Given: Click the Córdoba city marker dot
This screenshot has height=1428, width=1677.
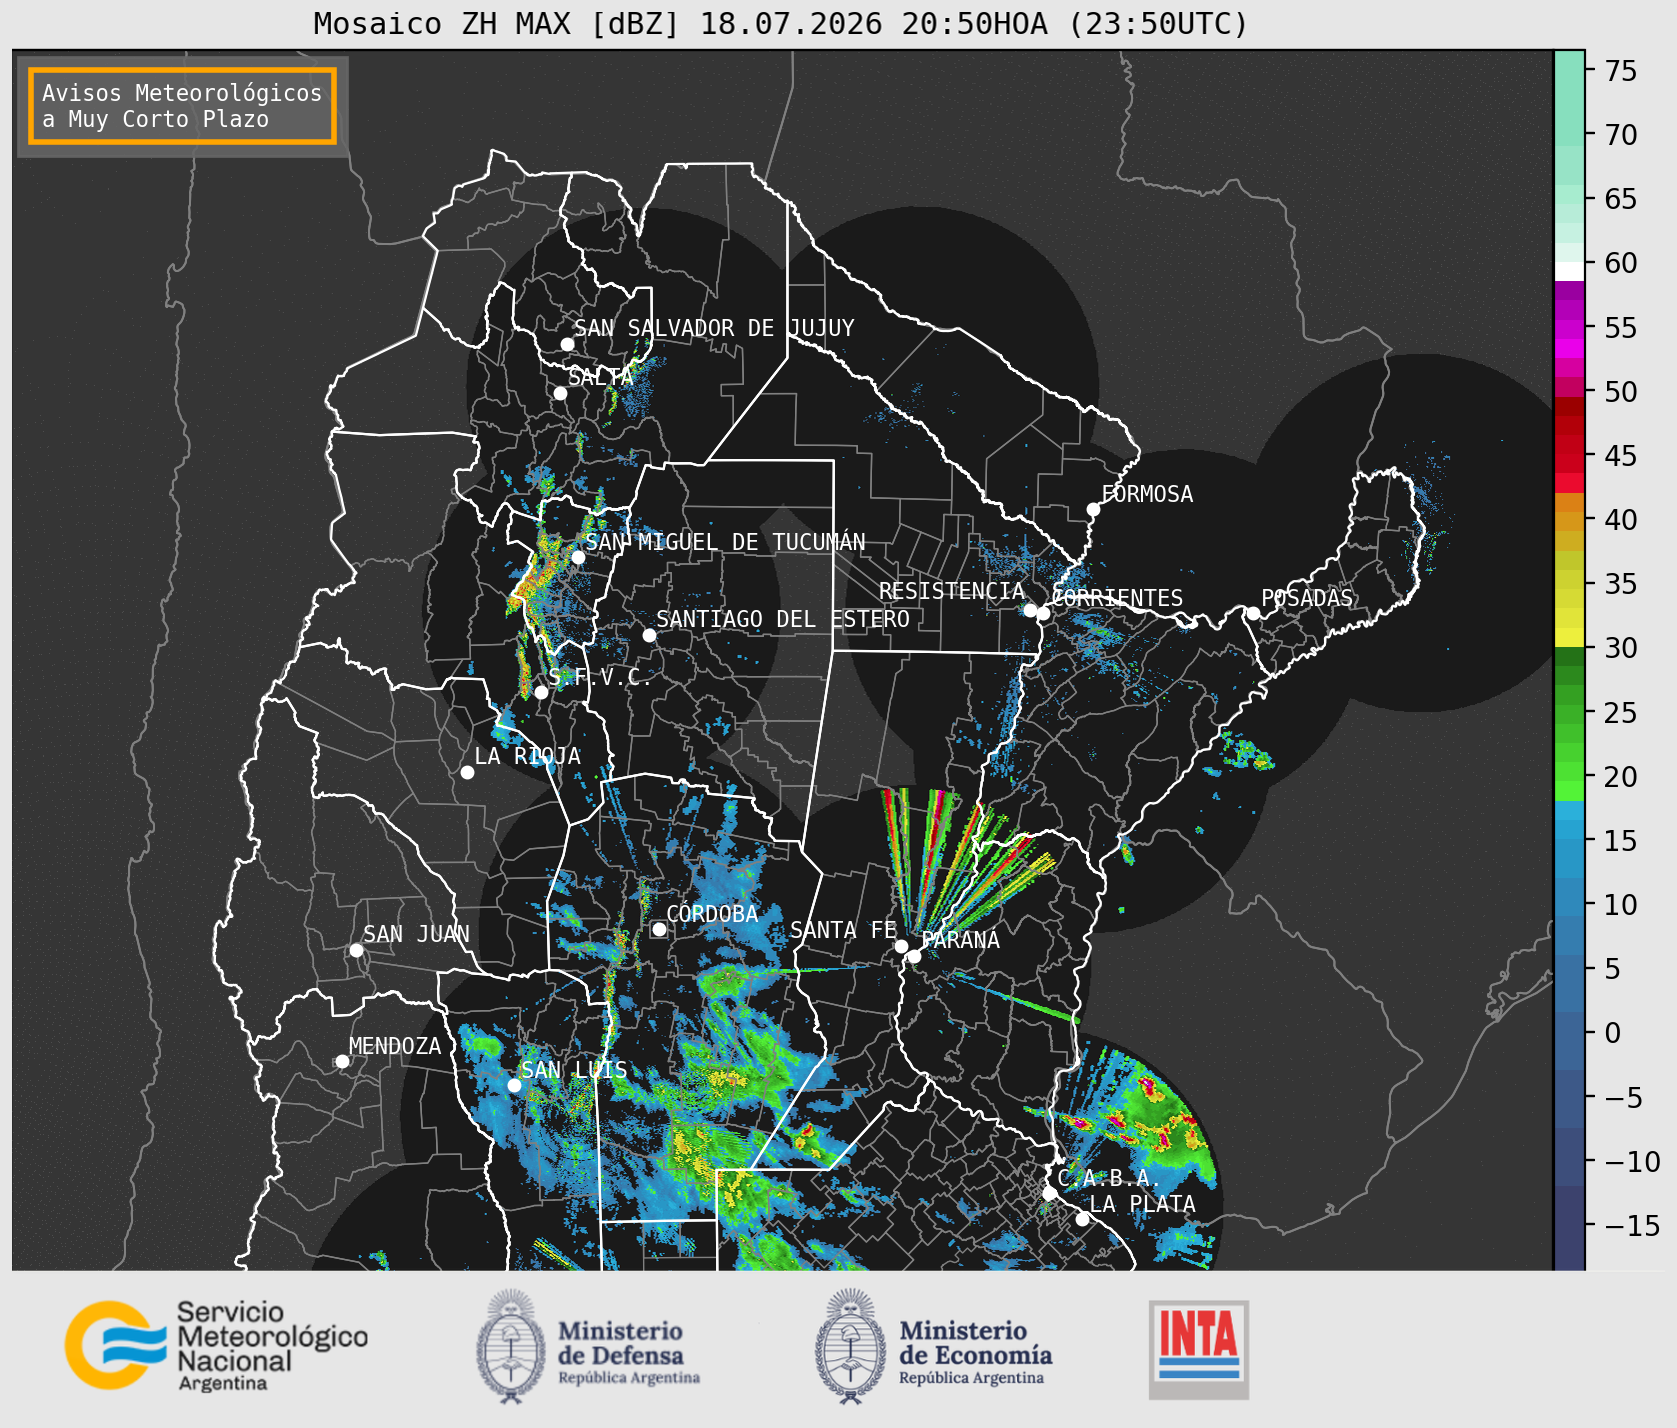Looking at the screenshot, I should tap(659, 929).
